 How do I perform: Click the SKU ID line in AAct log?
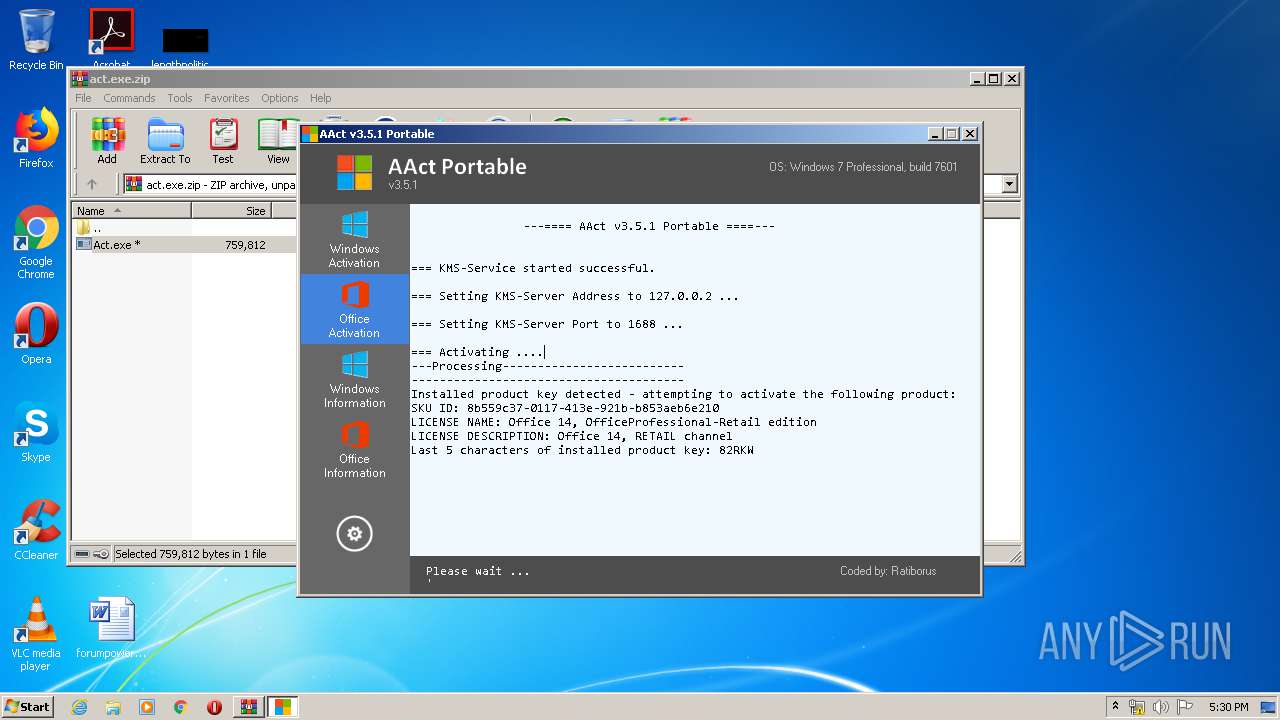tap(565, 408)
